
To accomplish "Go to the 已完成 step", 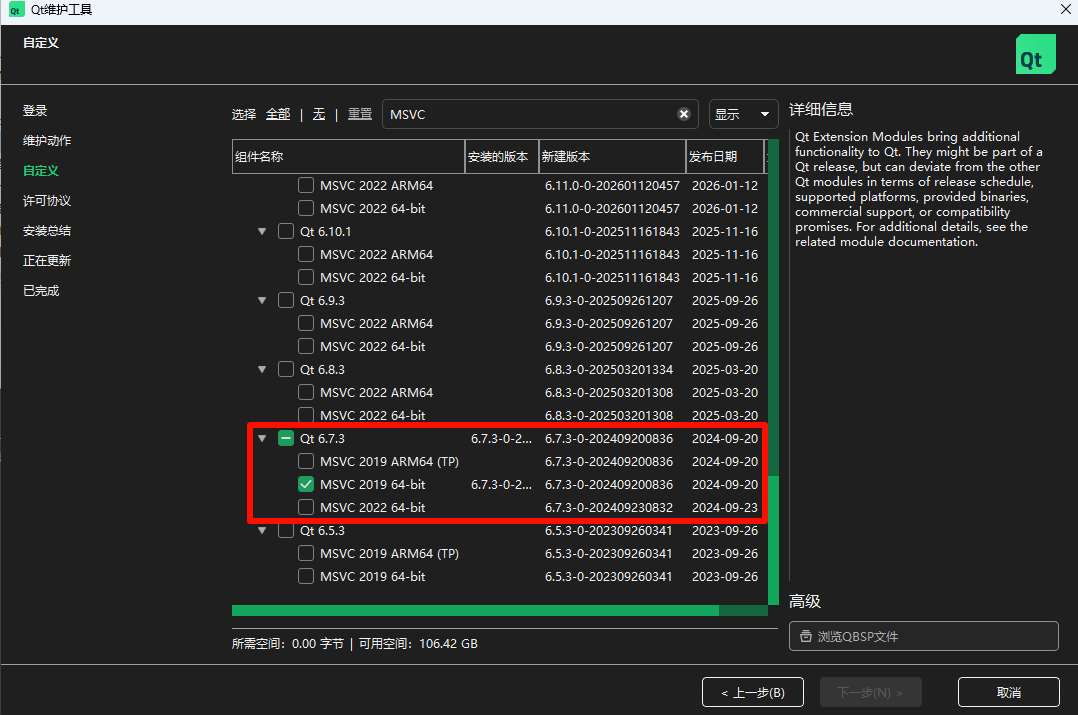I will click(41, 291).
